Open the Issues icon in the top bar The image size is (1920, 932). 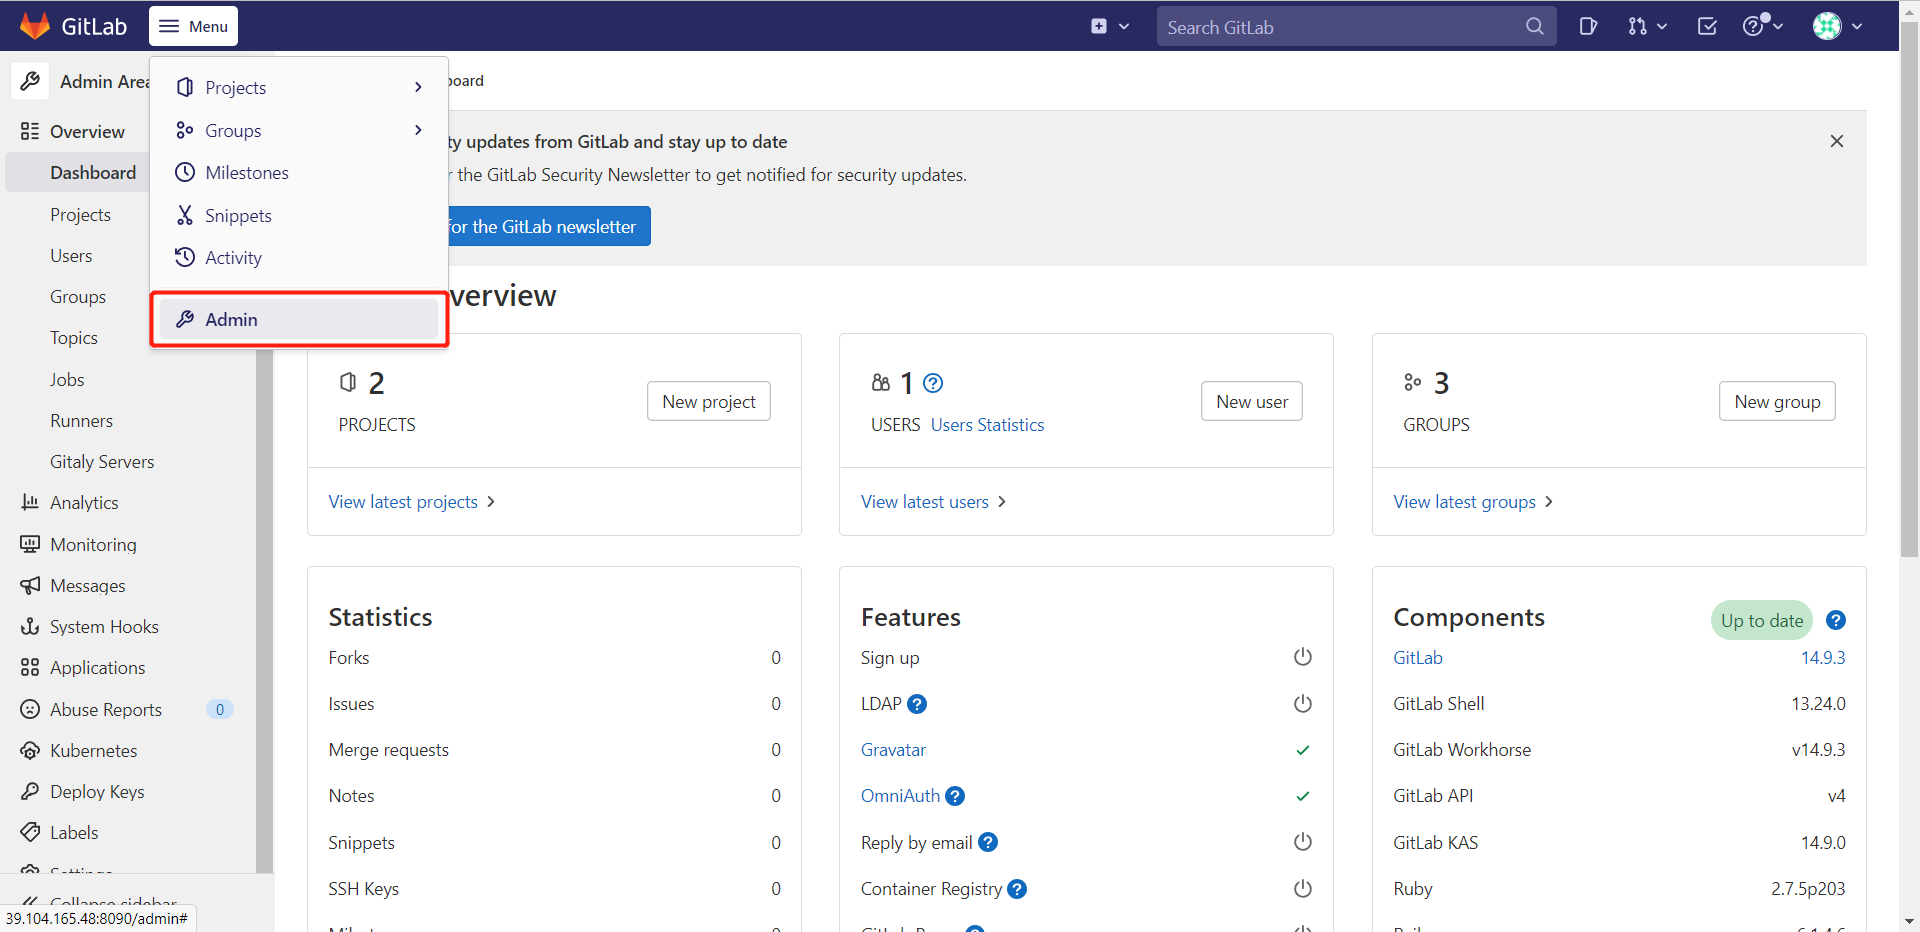click(1588, 27)
